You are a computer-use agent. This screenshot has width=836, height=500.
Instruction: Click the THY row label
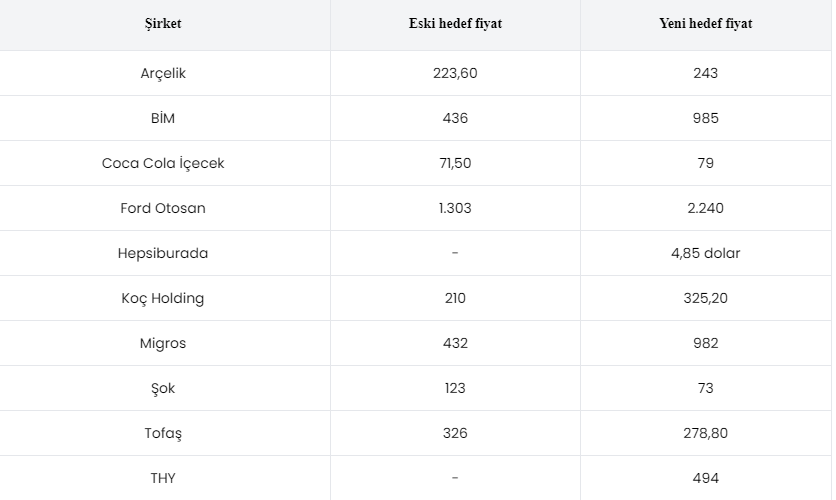[x=163, y=478]
